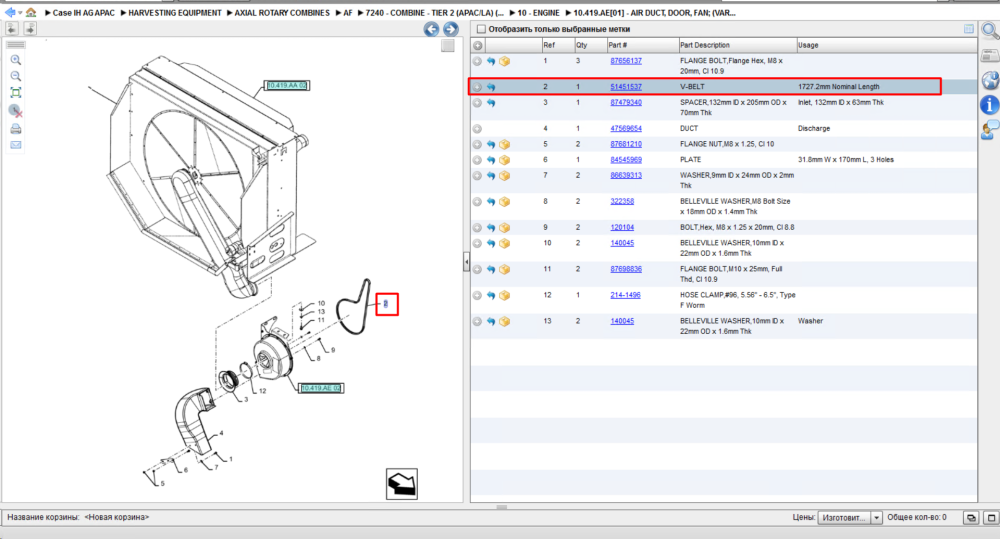The image size is (1000, 539).
Task: Open the blue information icon in sidebar
Action: pyautogui.click(x=989, y=105)
